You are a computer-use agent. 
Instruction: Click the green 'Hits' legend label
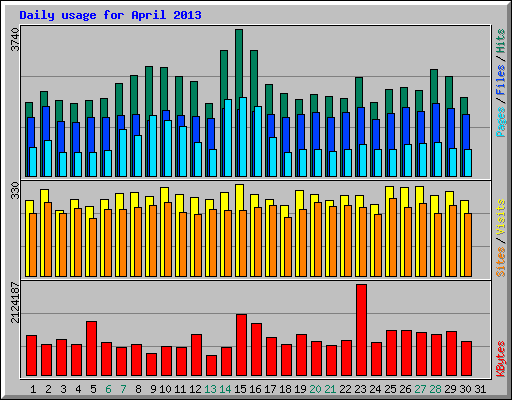(500, 41)
